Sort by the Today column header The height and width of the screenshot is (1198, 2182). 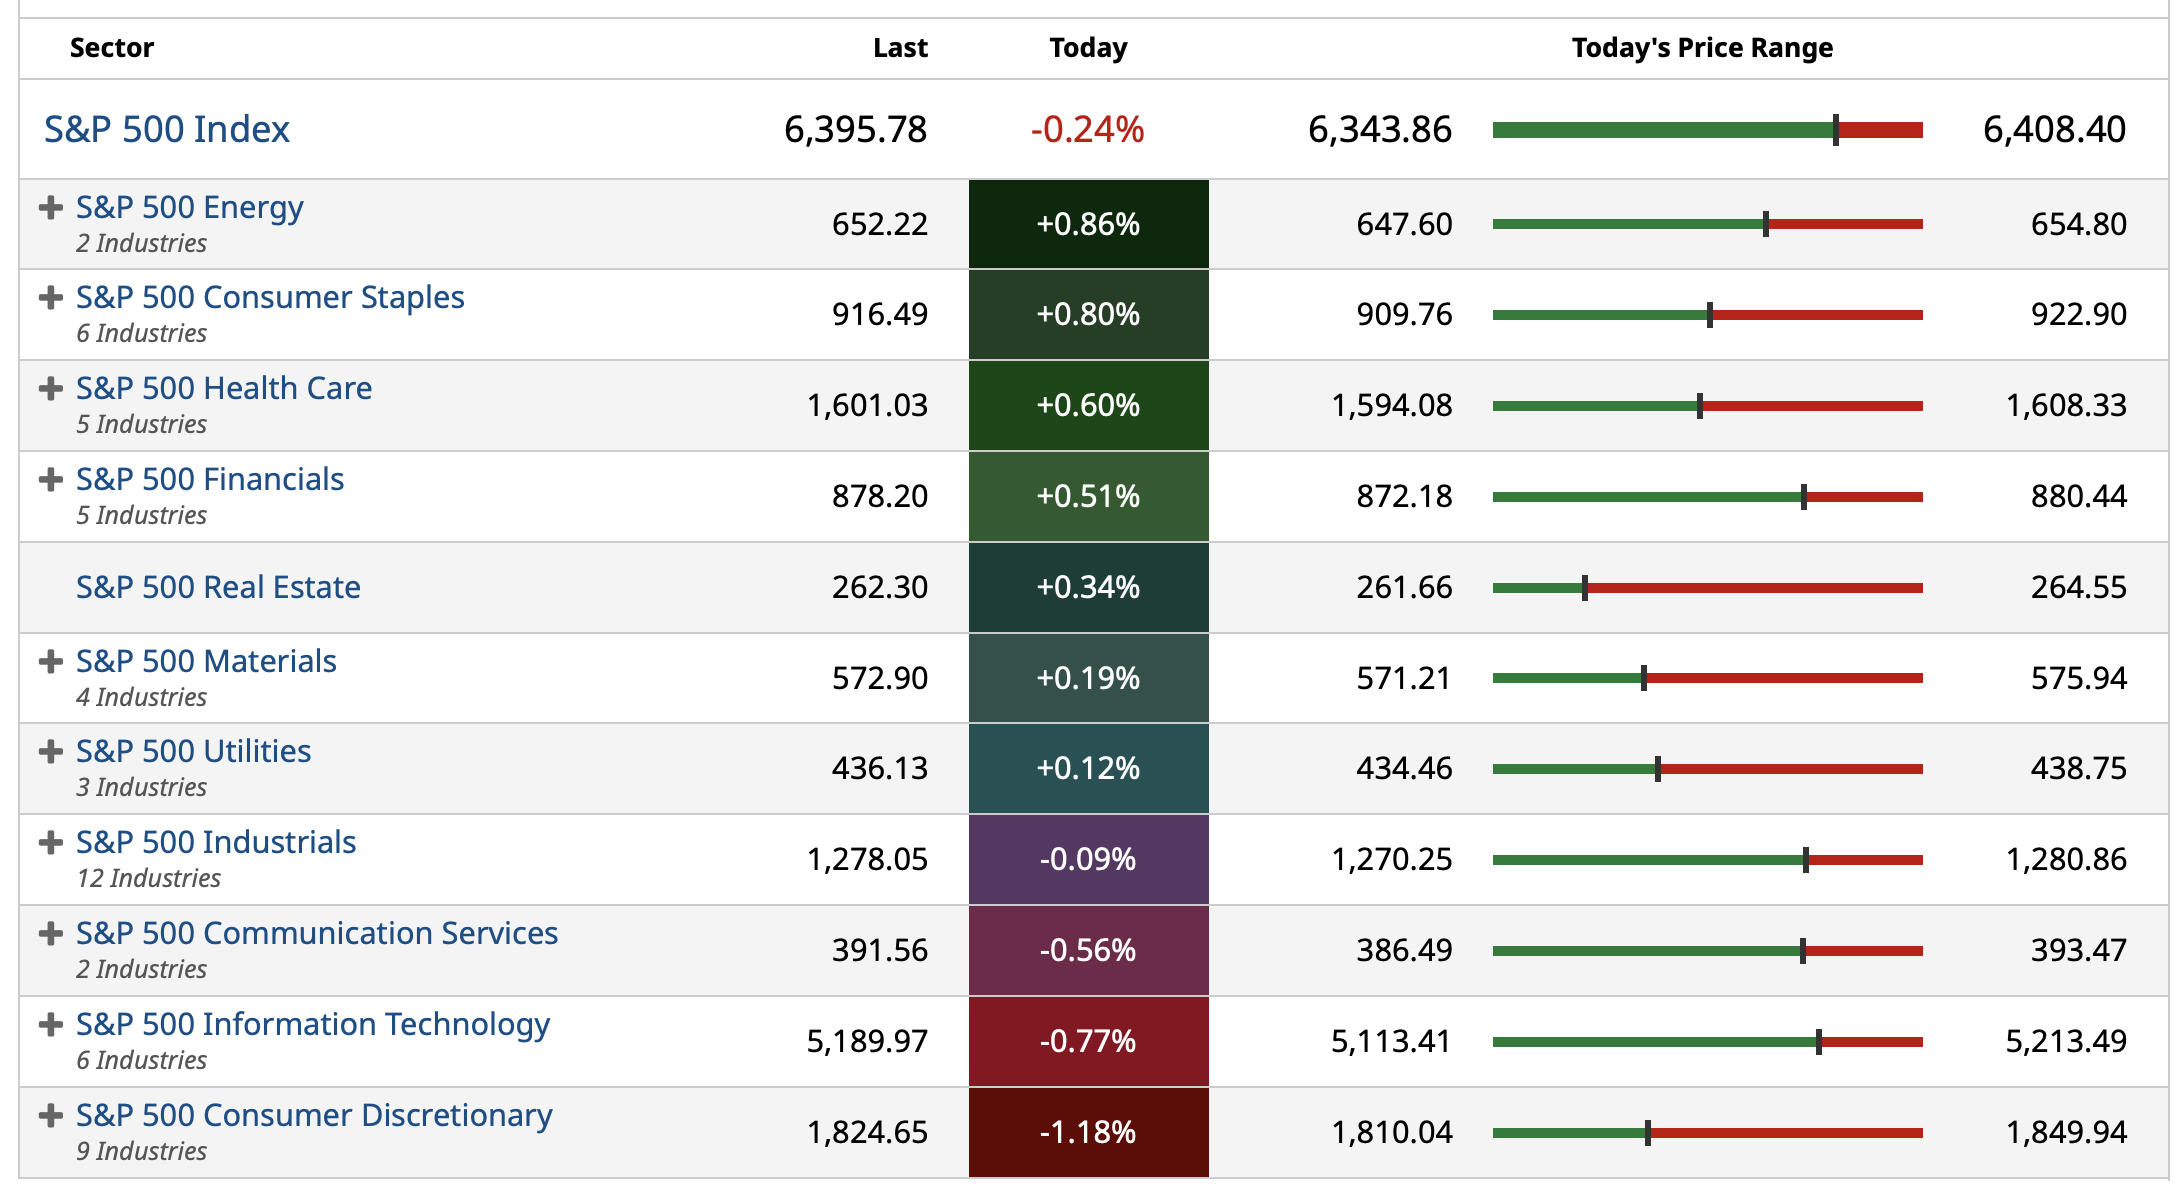coord(1088,48)
